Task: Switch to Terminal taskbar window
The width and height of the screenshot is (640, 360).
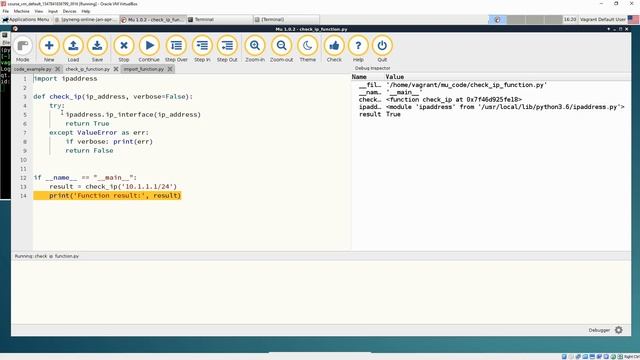Action: coord(220,19)
